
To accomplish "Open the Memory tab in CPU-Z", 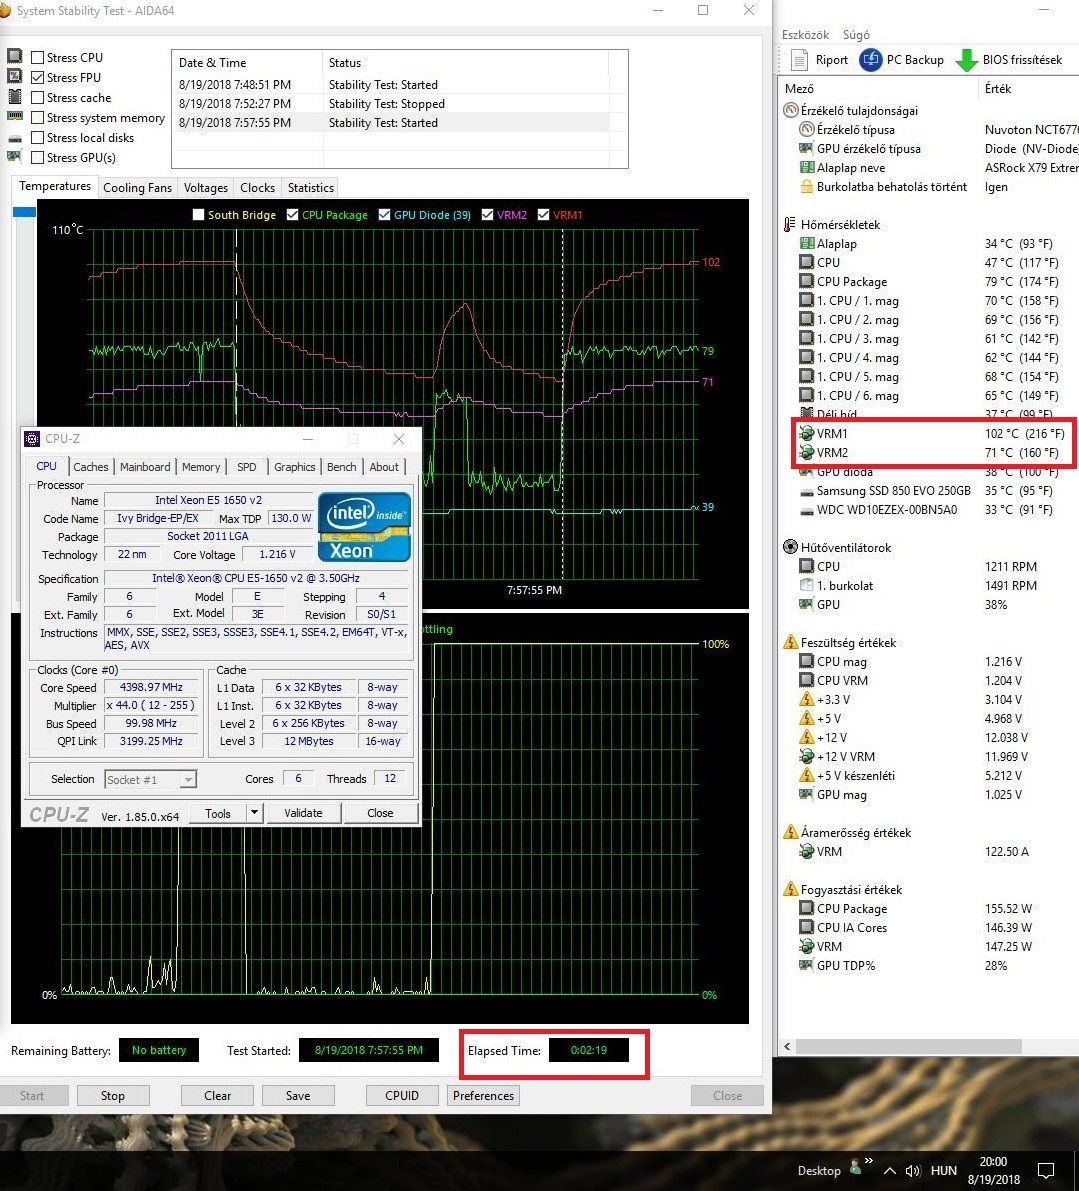I will (x=201, y=467).
